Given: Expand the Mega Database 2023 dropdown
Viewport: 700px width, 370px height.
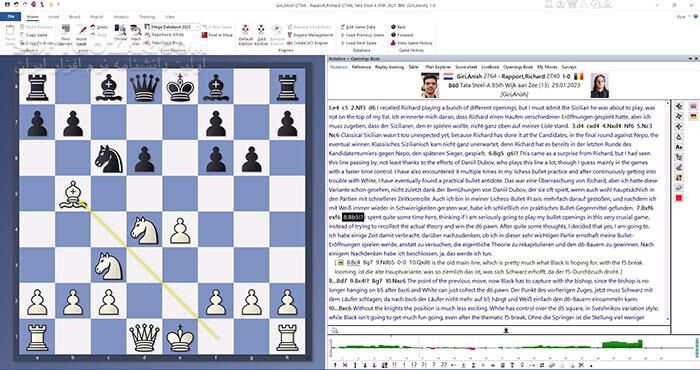Looking at the screenshot, I should (197, 27).
